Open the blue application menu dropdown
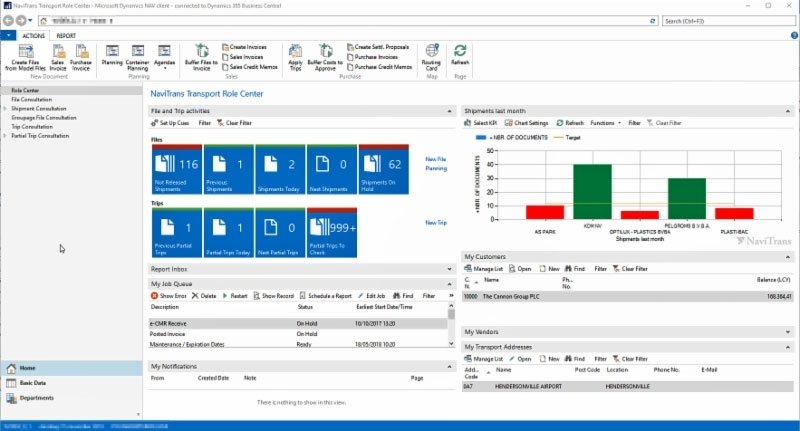The image size is (800, 431). 8,35
